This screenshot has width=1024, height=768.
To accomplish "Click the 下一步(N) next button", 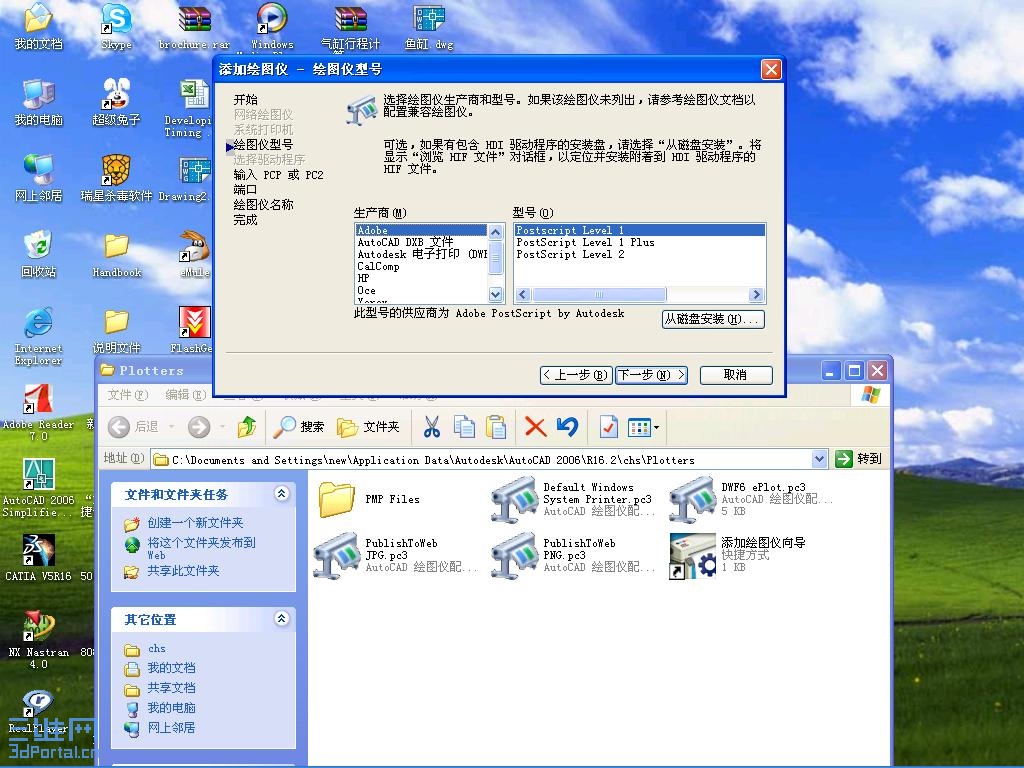I will [x=651, y=375].
